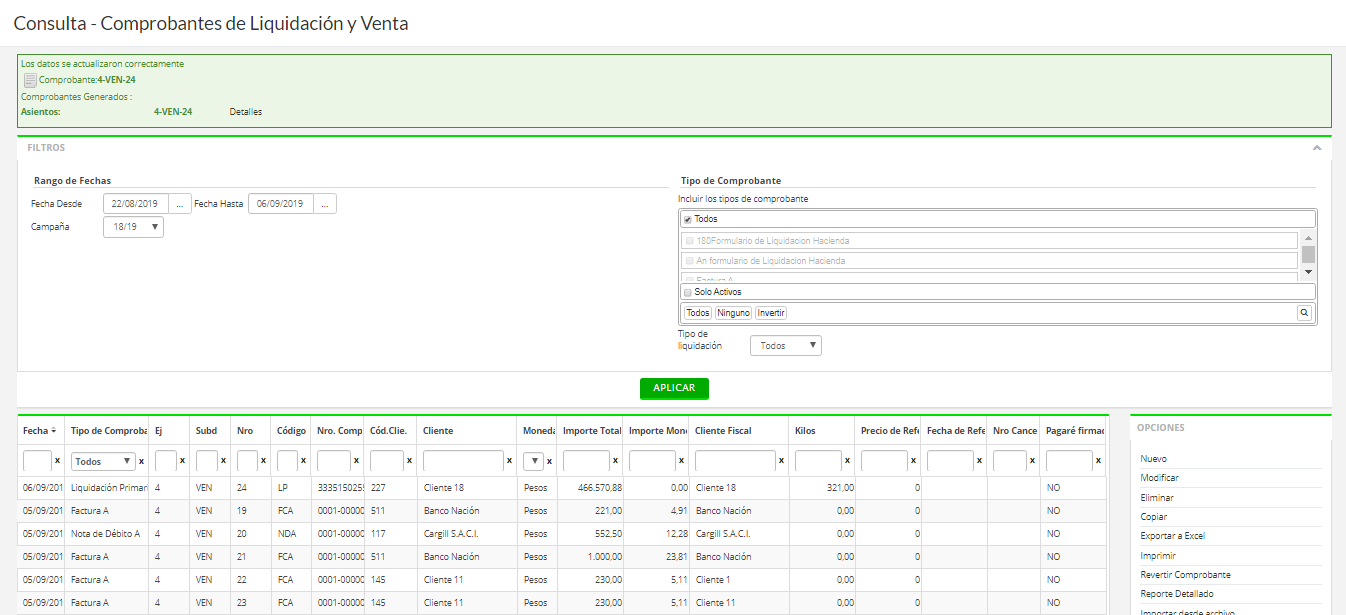
Task: Clear the Importe Total column filter x
Action: click(615, 462)
